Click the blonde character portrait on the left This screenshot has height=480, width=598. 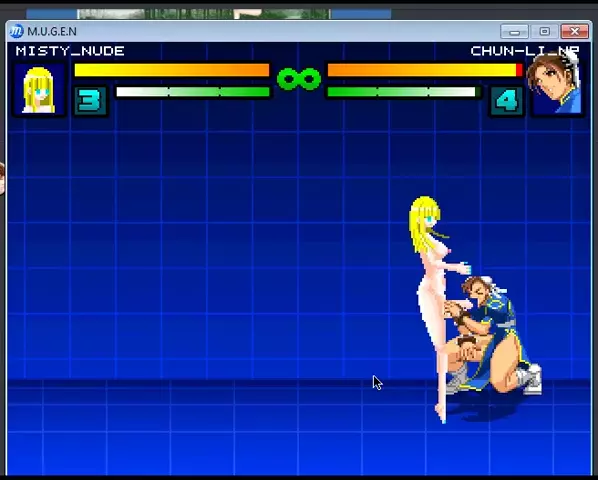tap(39, 90)
